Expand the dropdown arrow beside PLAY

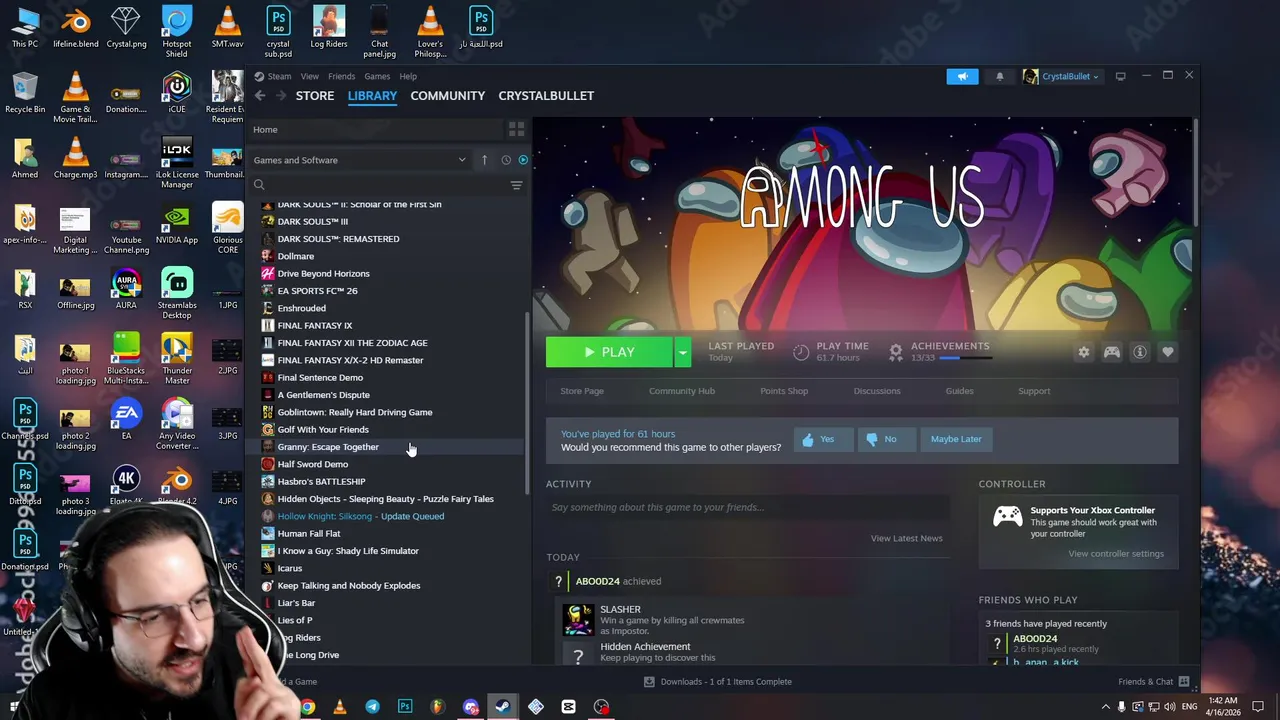pos(683,352)
